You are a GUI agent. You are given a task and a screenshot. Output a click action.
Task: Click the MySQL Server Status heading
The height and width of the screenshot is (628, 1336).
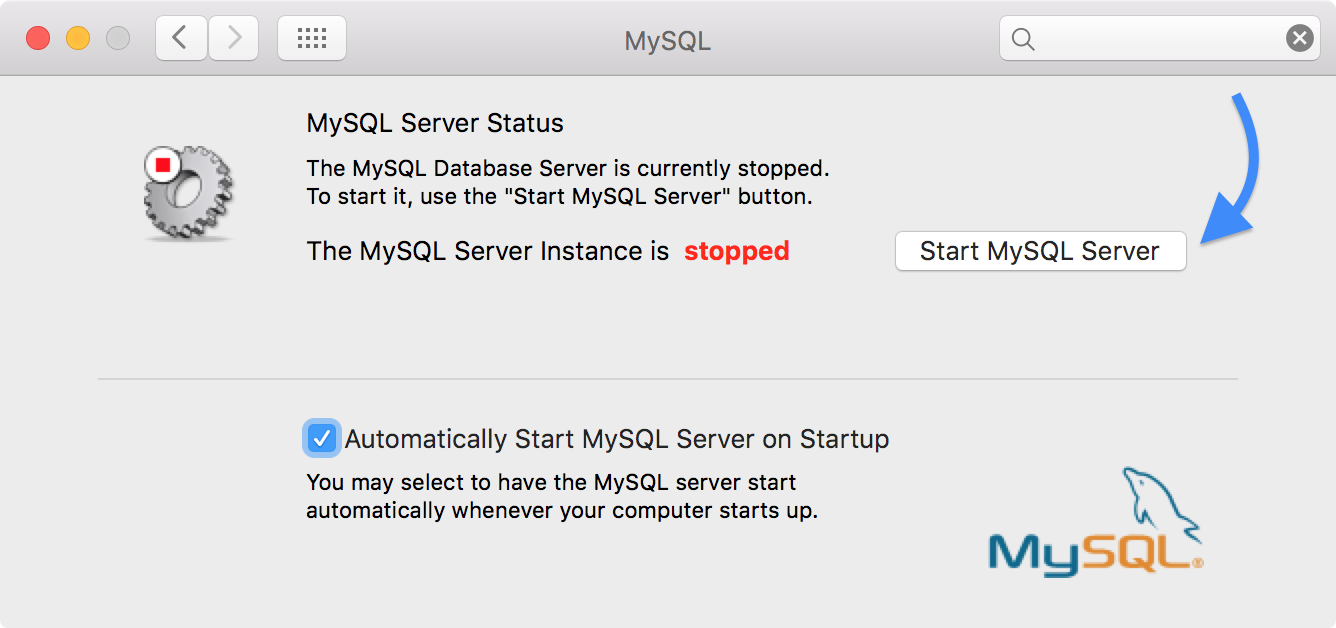(x=434, y=122)
